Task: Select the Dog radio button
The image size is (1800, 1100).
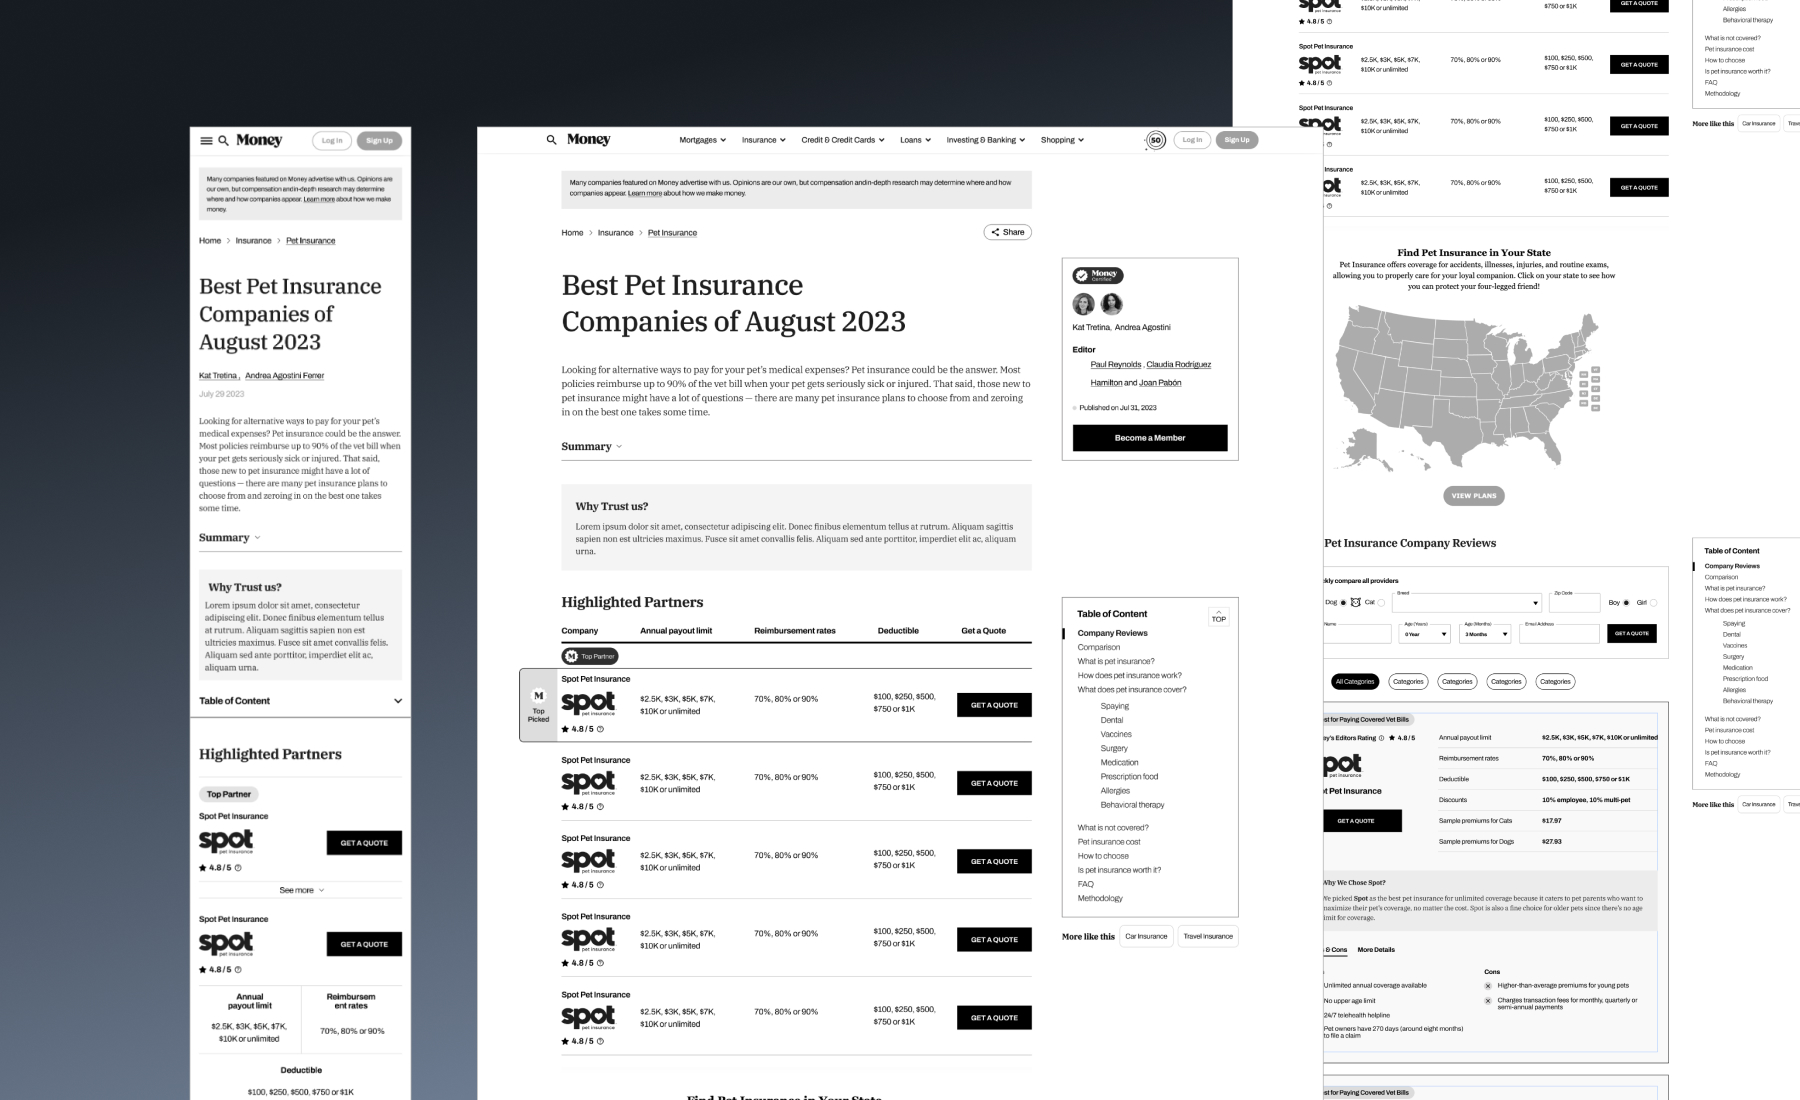Action: point(1343,603)
